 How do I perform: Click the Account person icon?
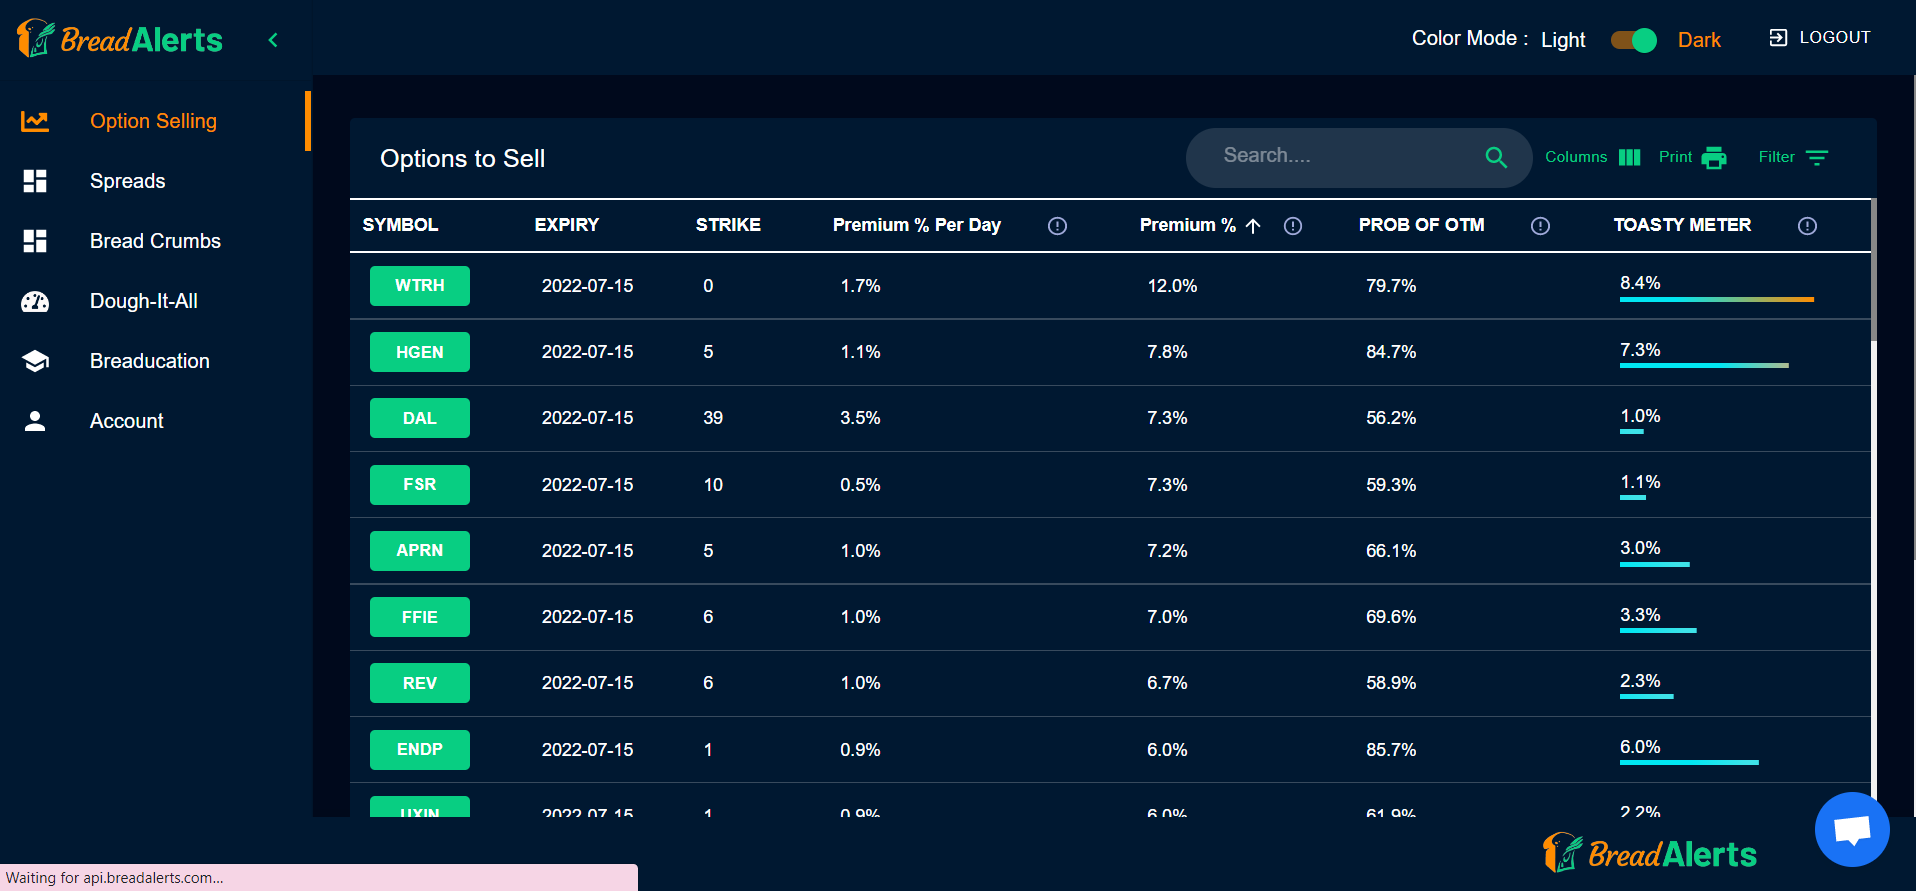click(x=35, y=421)
